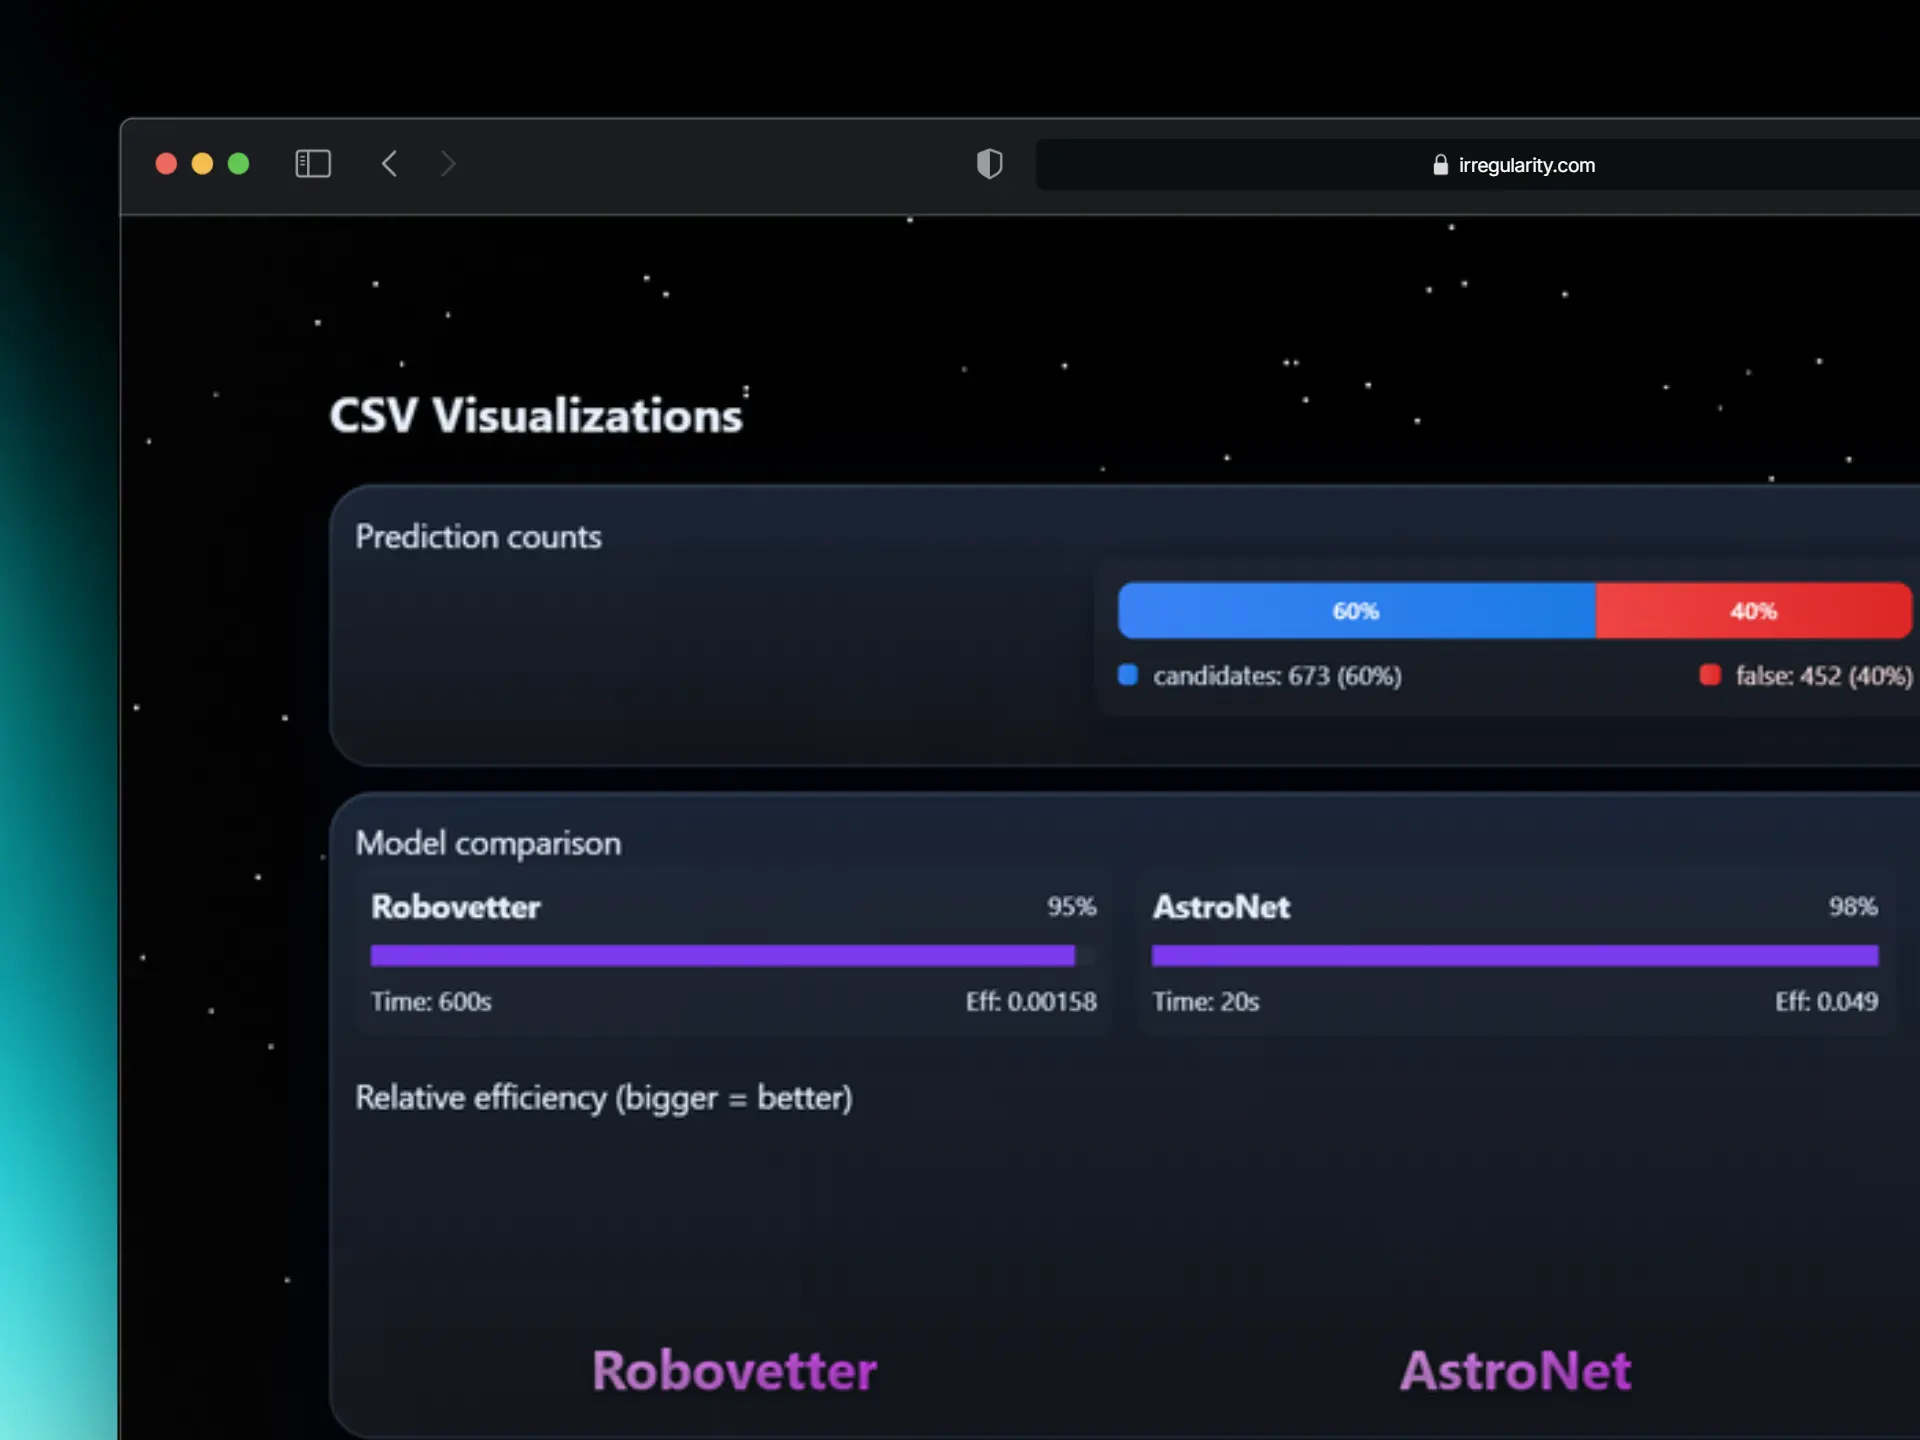Click the CSV Visualizations heading
The width and height of the screenshot is (1920, 1440).
536,416
